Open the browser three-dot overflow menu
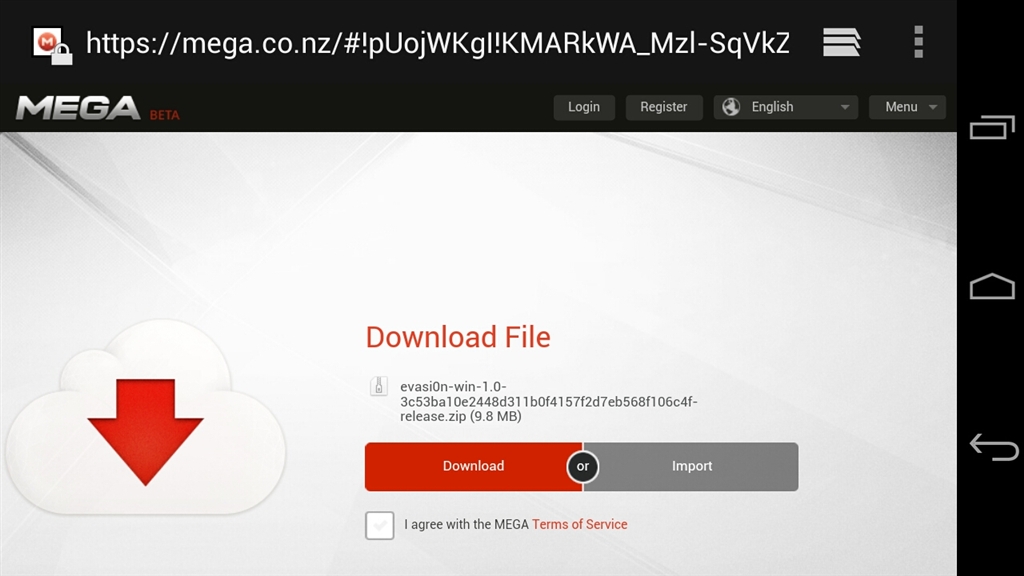1024x576 pixels. [918, 42]
